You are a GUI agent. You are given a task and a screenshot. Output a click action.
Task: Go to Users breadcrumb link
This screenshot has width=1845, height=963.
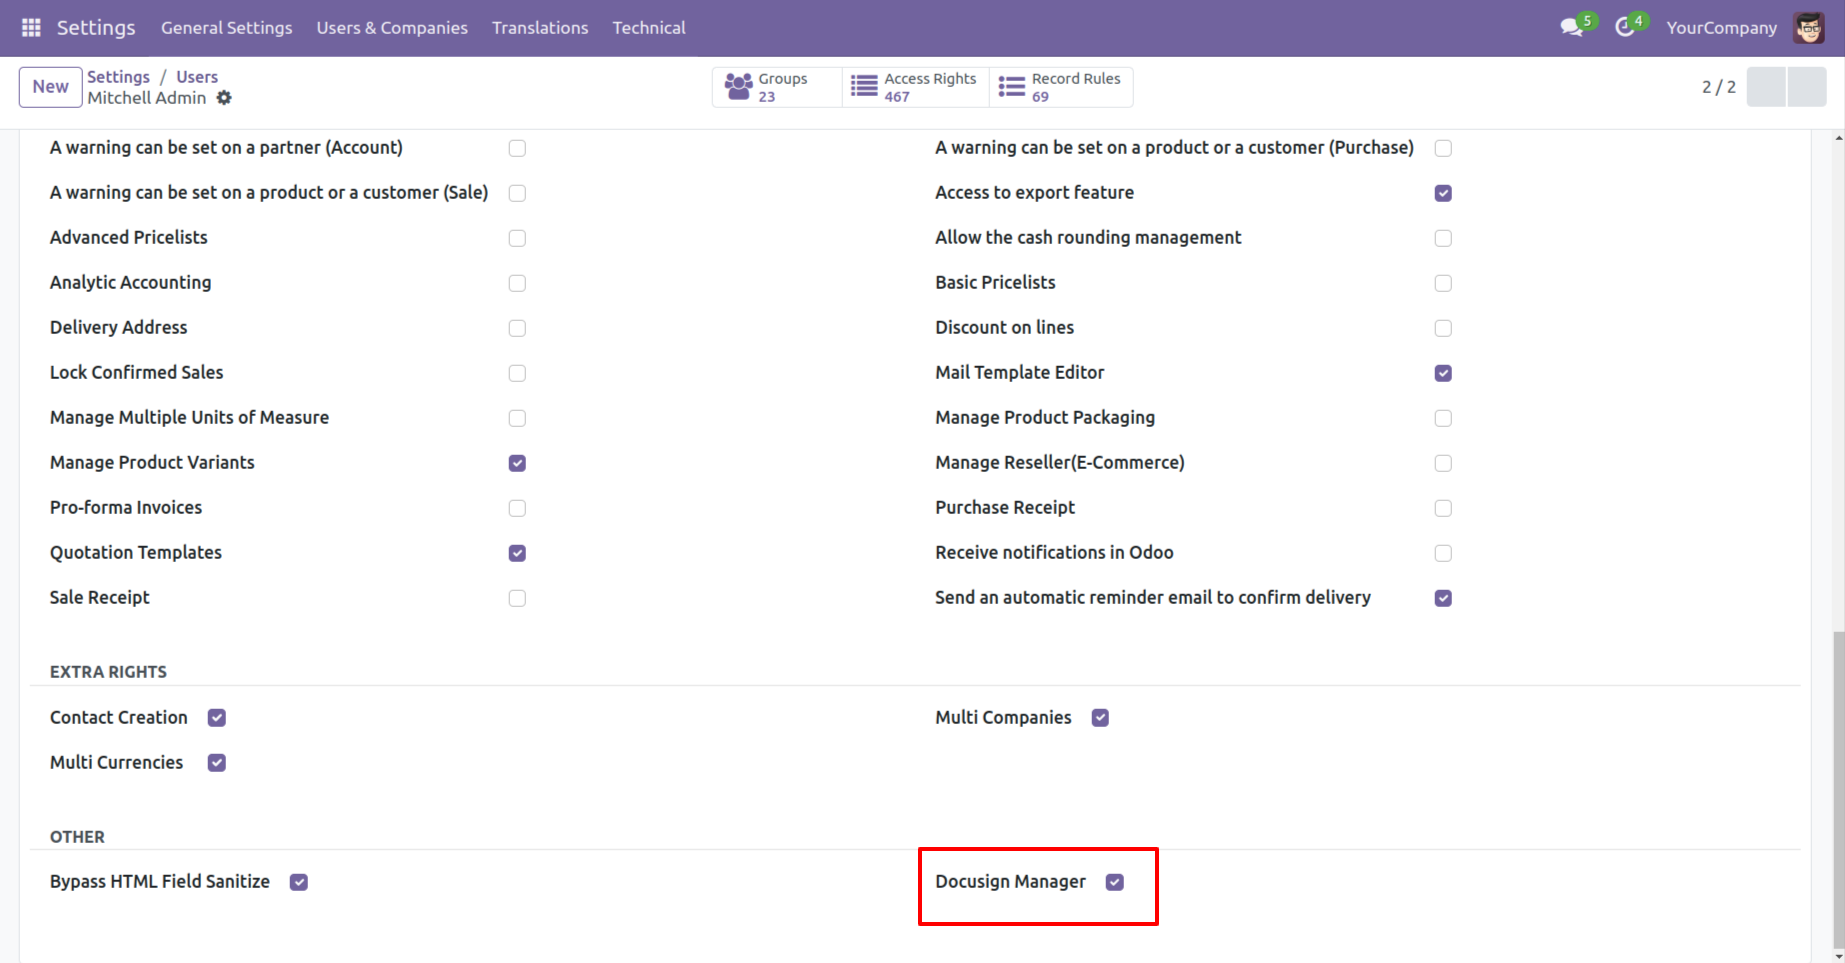click(197, 77)
